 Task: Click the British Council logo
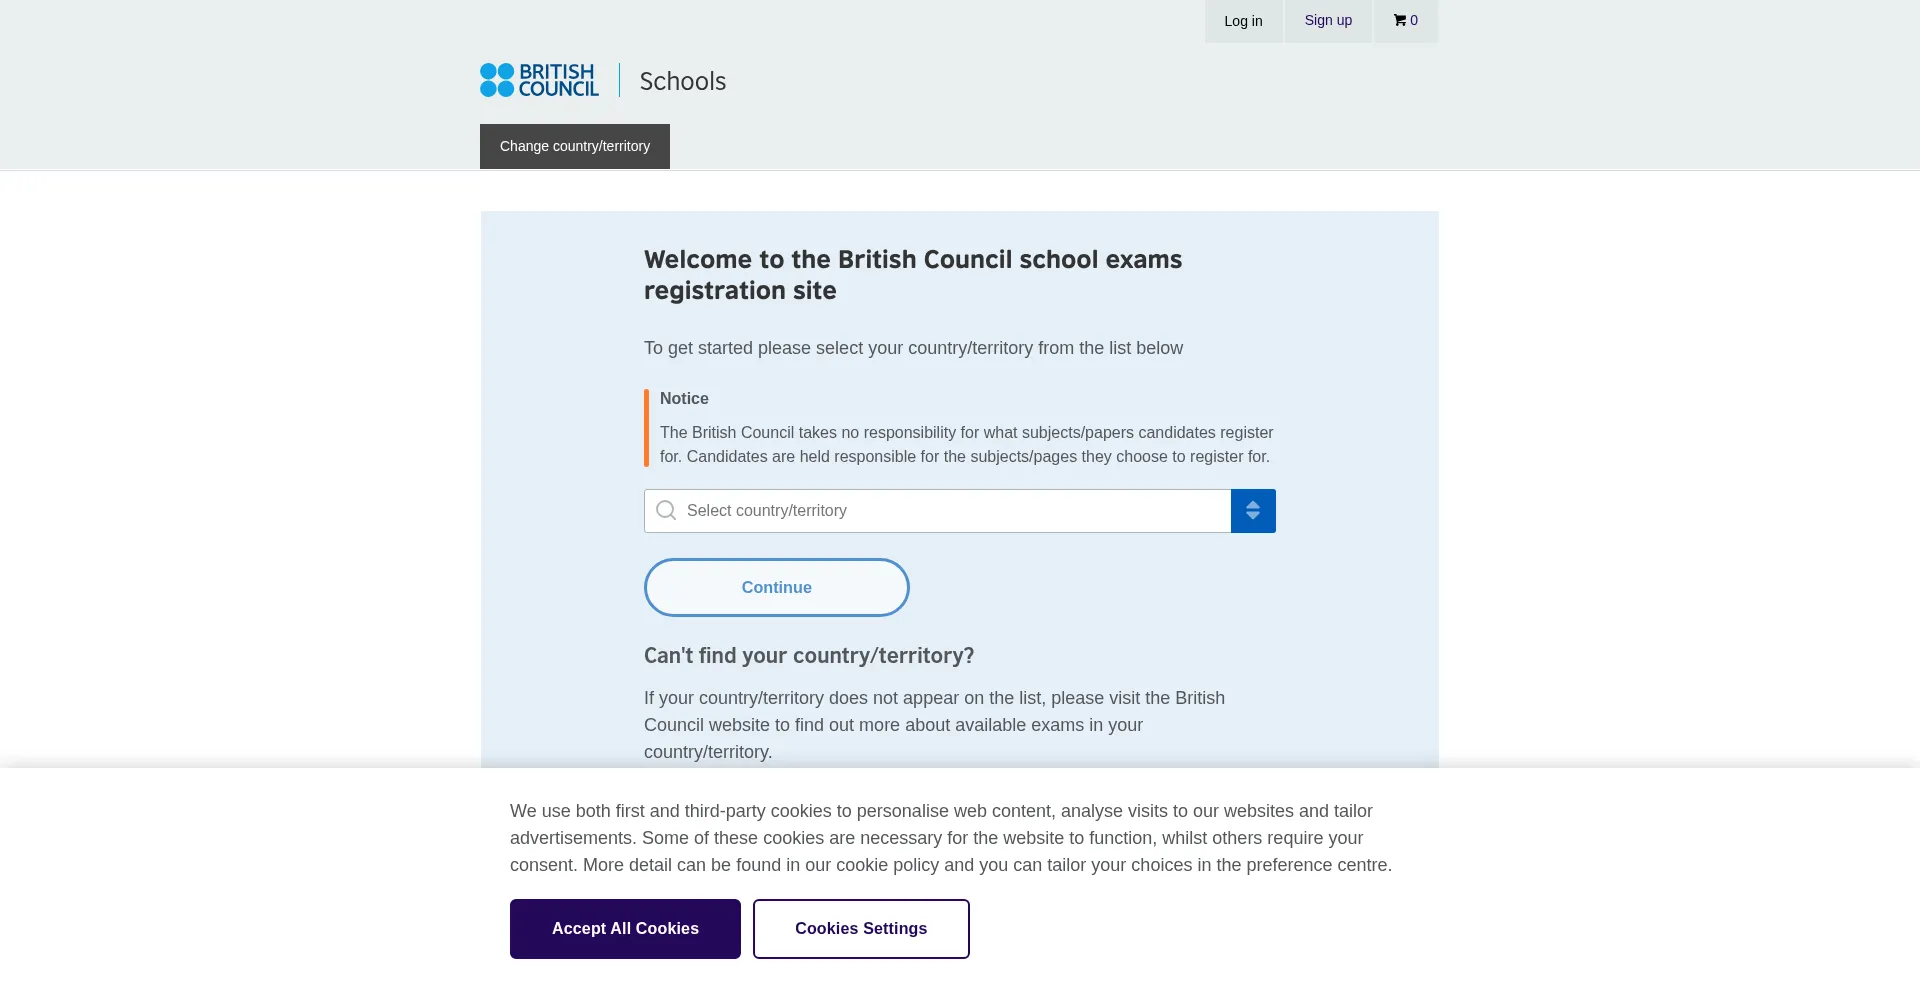539,80
